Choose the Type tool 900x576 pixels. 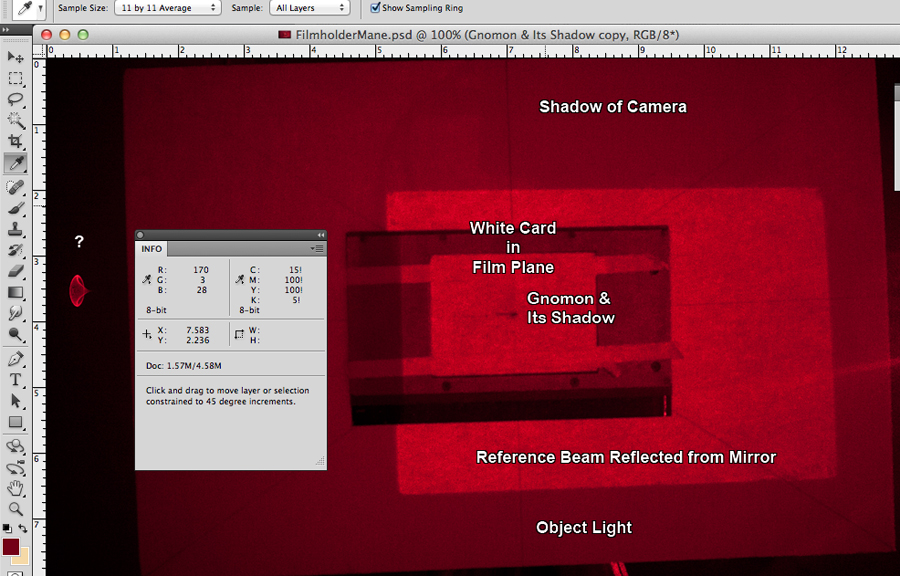(x=16, y=380)
